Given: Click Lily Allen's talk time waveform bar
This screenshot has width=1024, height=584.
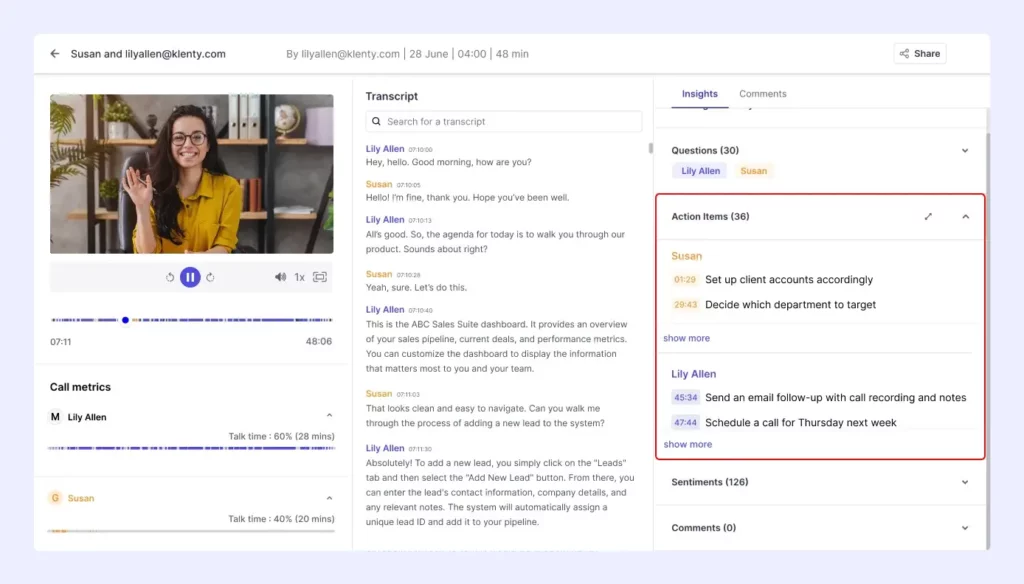Looking at the screenshot, I should [191, 448].
